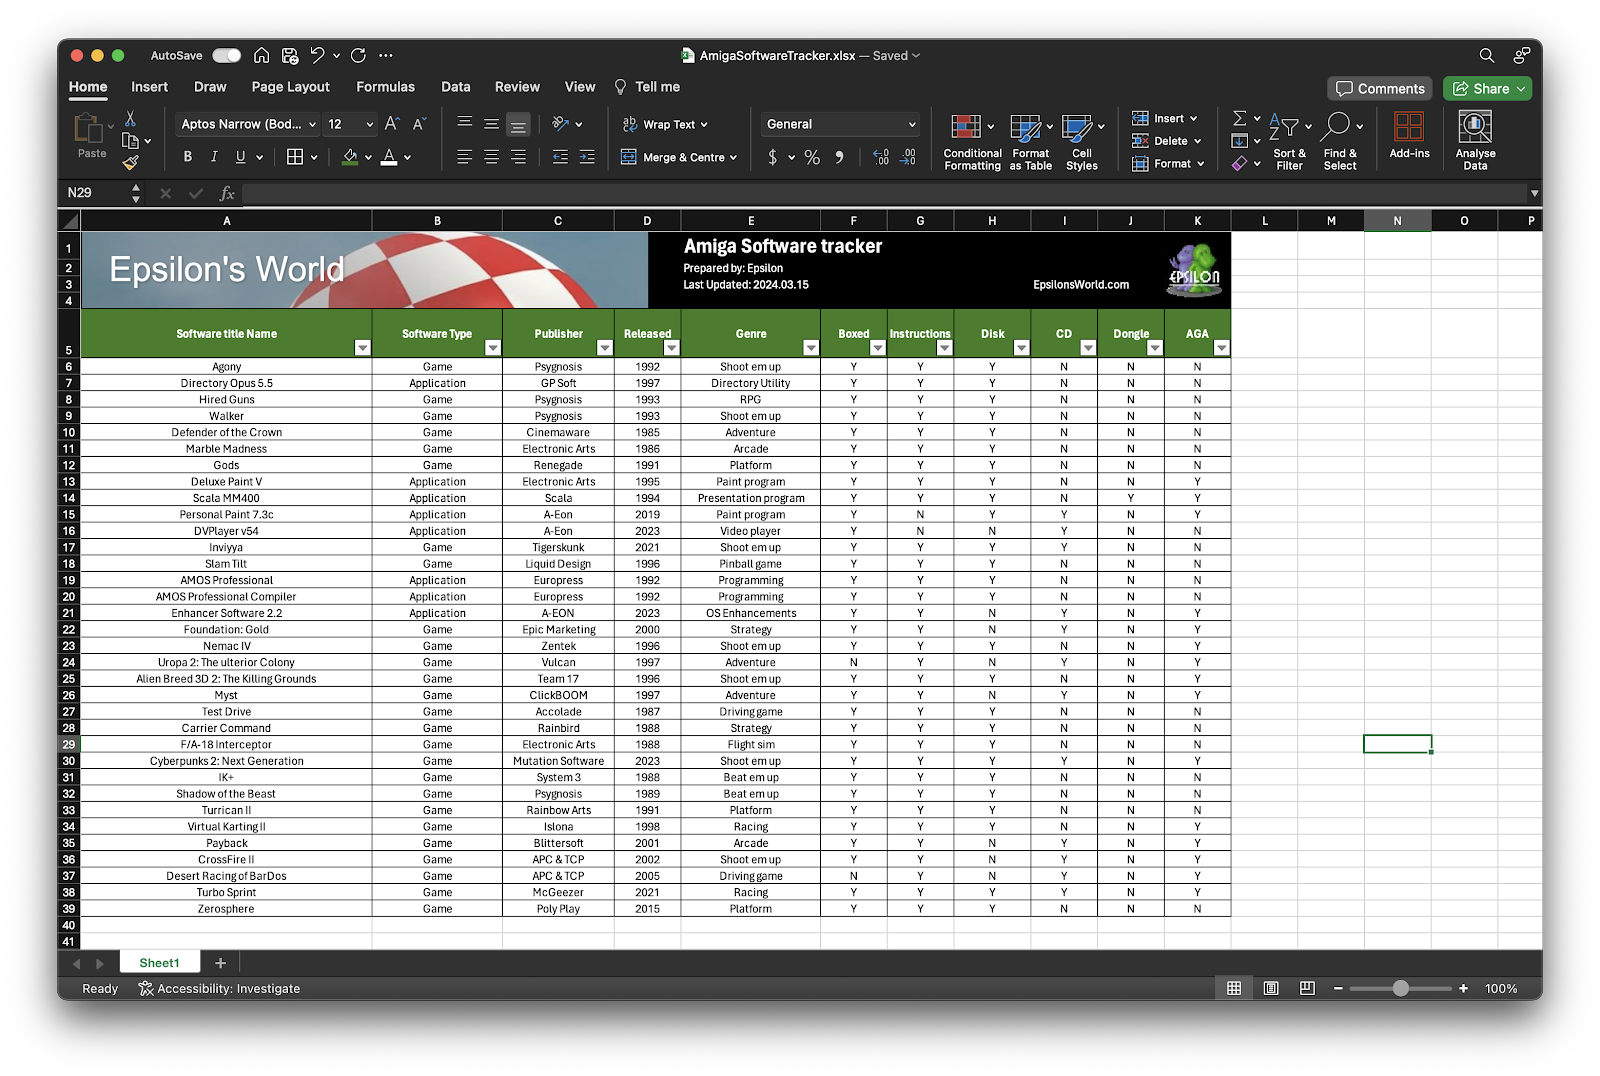This screenshot has width=1600, height=1076.
Task: Redo the last action
Action: (358, 55)
